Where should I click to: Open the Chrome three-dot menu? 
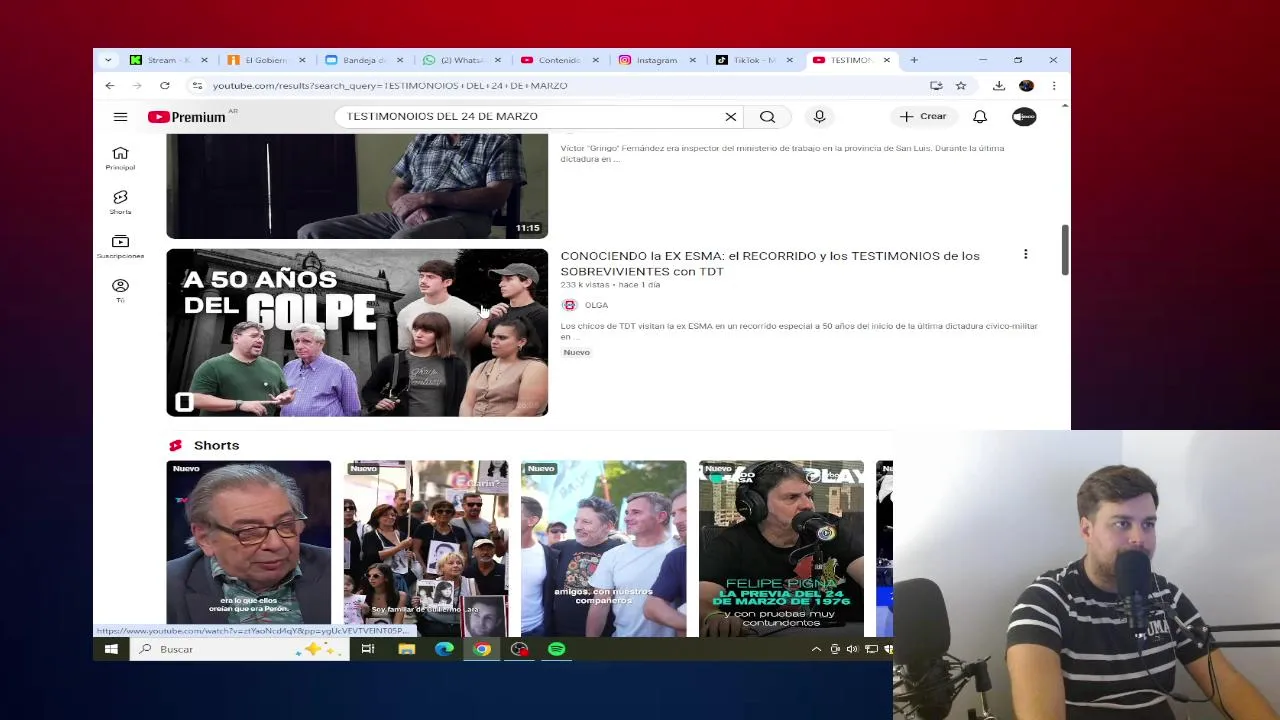[1053, 86]
